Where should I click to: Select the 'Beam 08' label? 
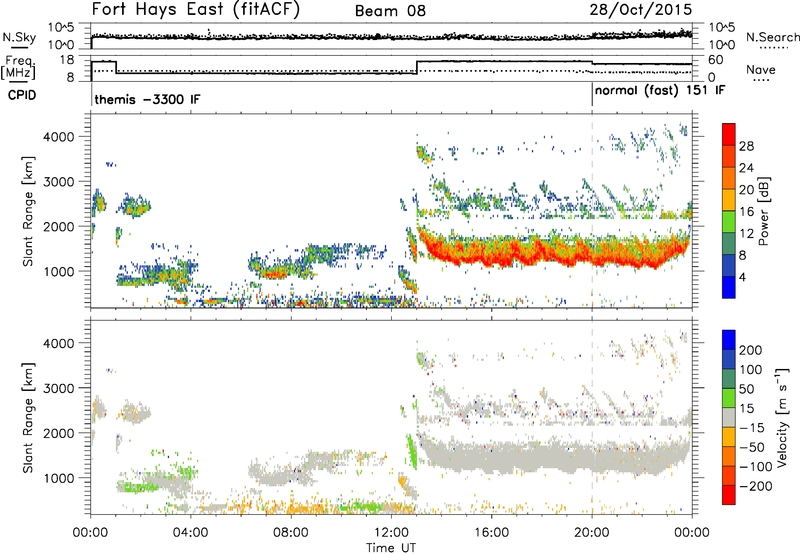tap(390, 11)
